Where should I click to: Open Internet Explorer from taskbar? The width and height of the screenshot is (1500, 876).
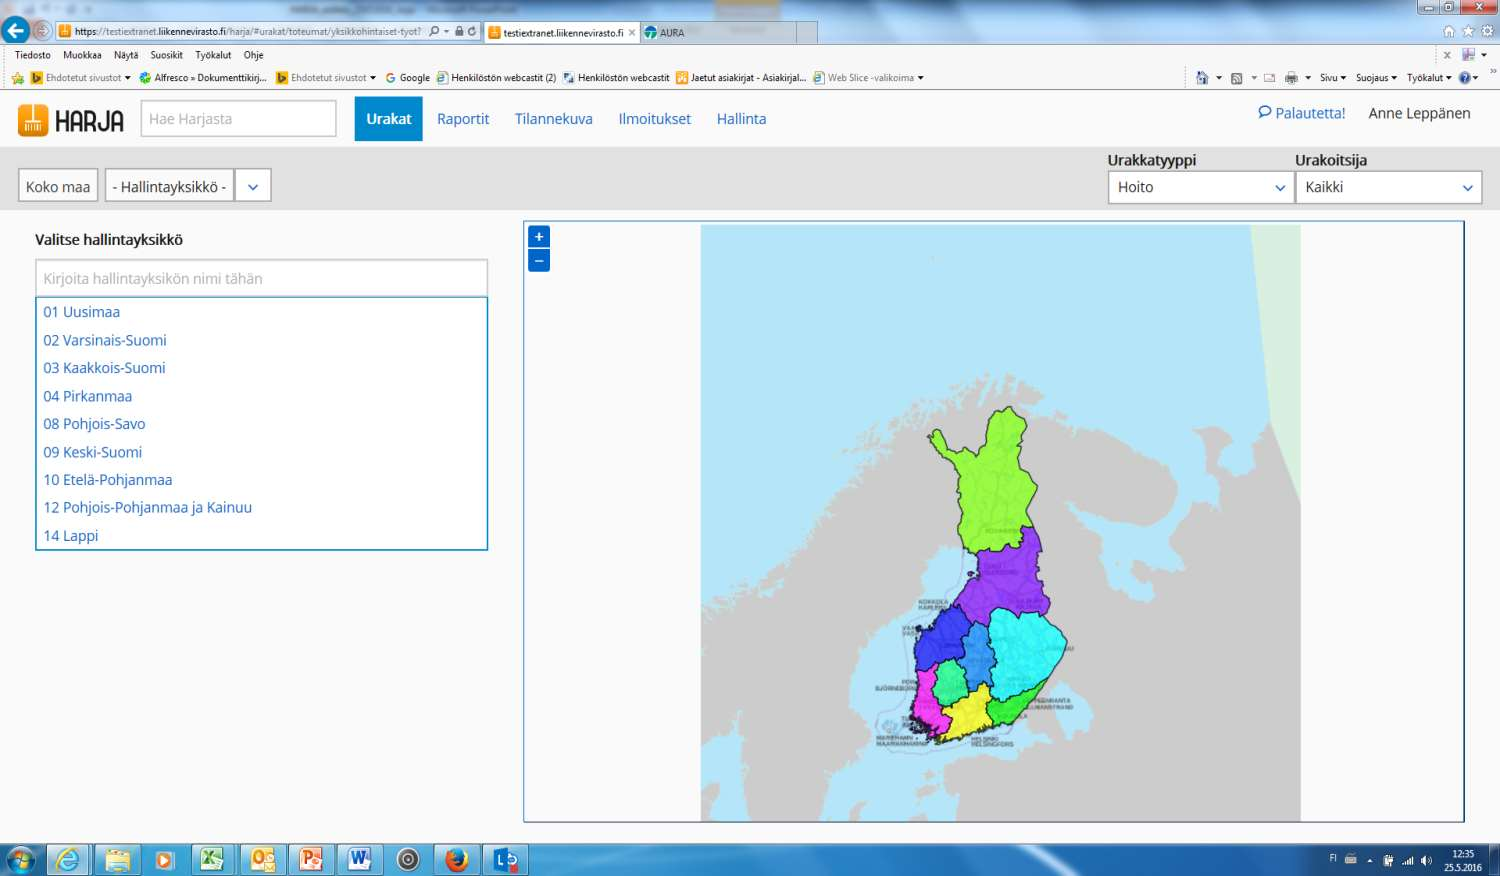point(68,859)
